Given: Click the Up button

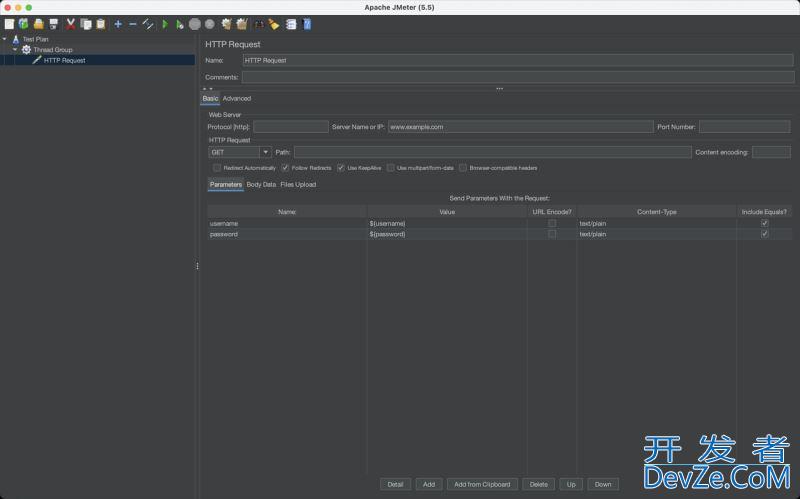Looking at the screenshot, I should pyautogui.click(x=571, y=484).
